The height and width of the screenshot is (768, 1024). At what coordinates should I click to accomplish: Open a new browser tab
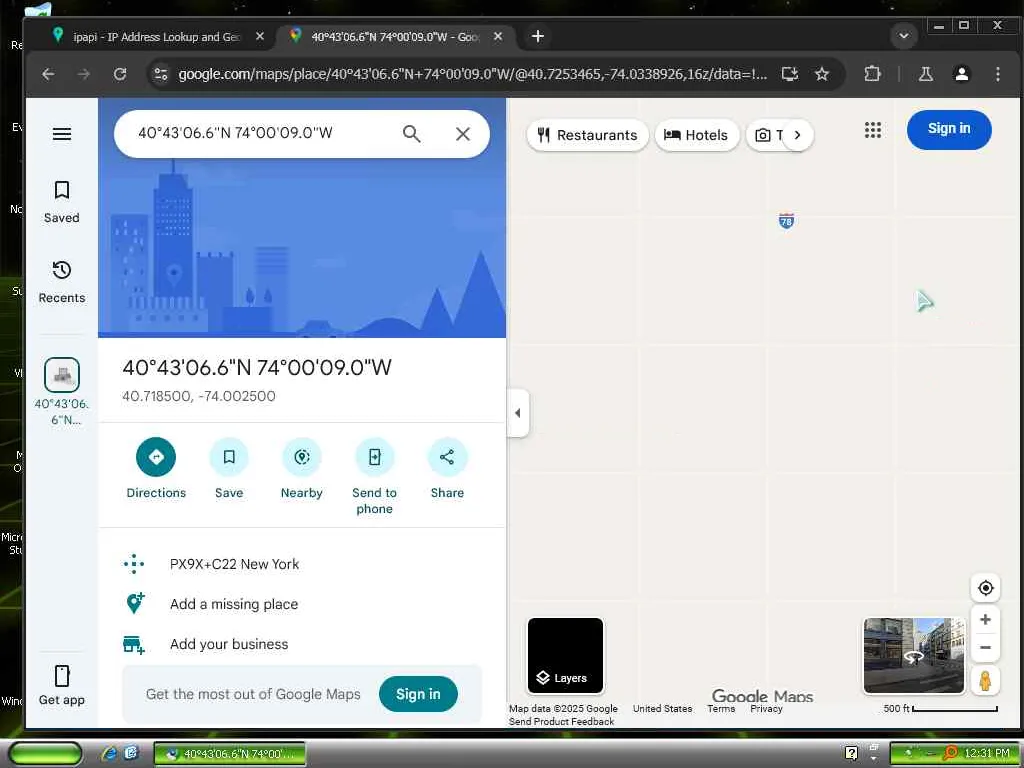click(x=538, y=37)
